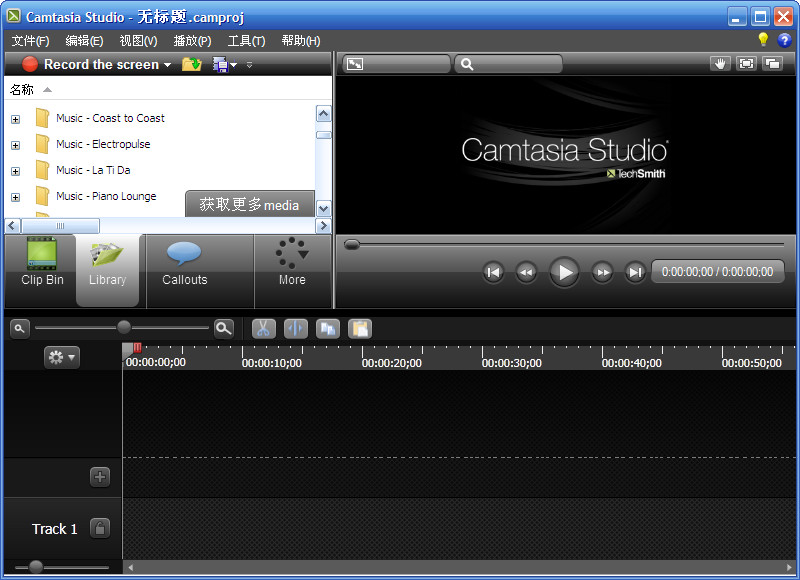
Task: Click the 获取更多 media button
Action: (249, 205)
